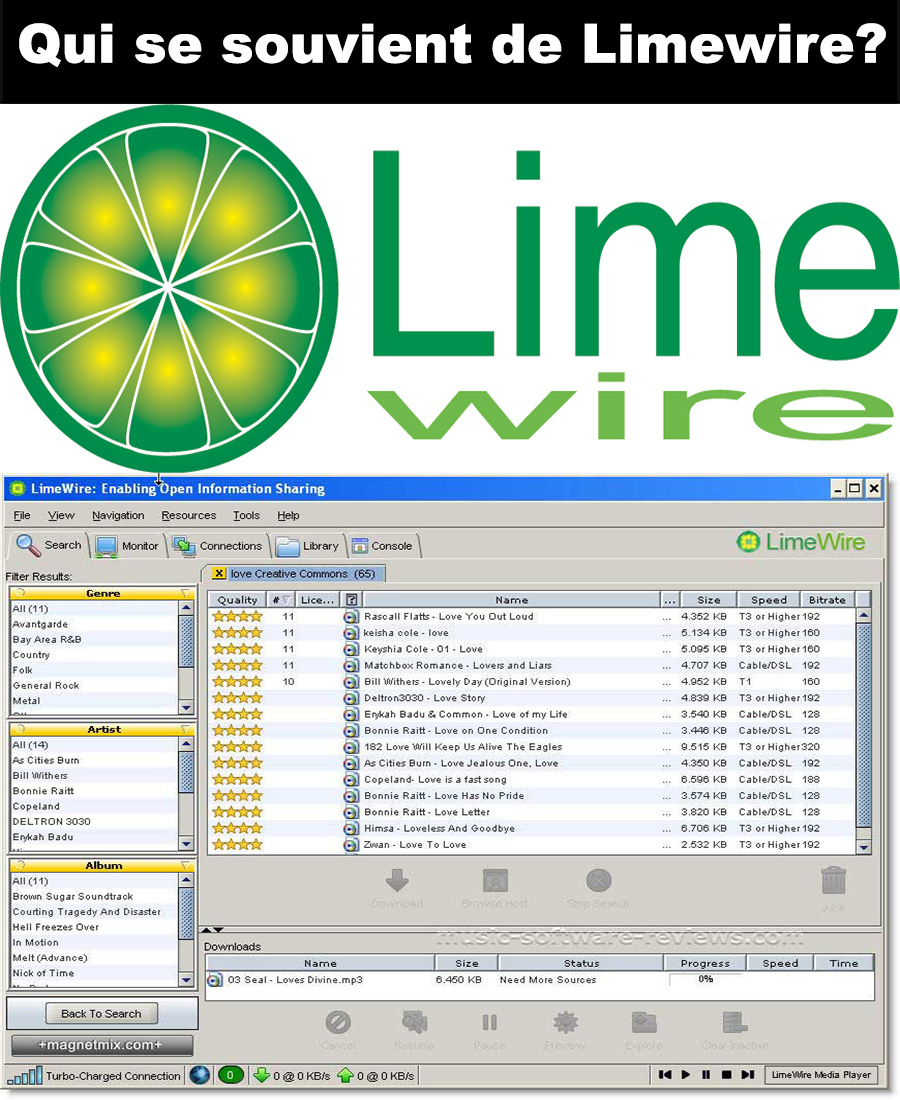Click the Clear Inactive icon
This screenshot has width=900, height=1100.
click(735, 1022)
